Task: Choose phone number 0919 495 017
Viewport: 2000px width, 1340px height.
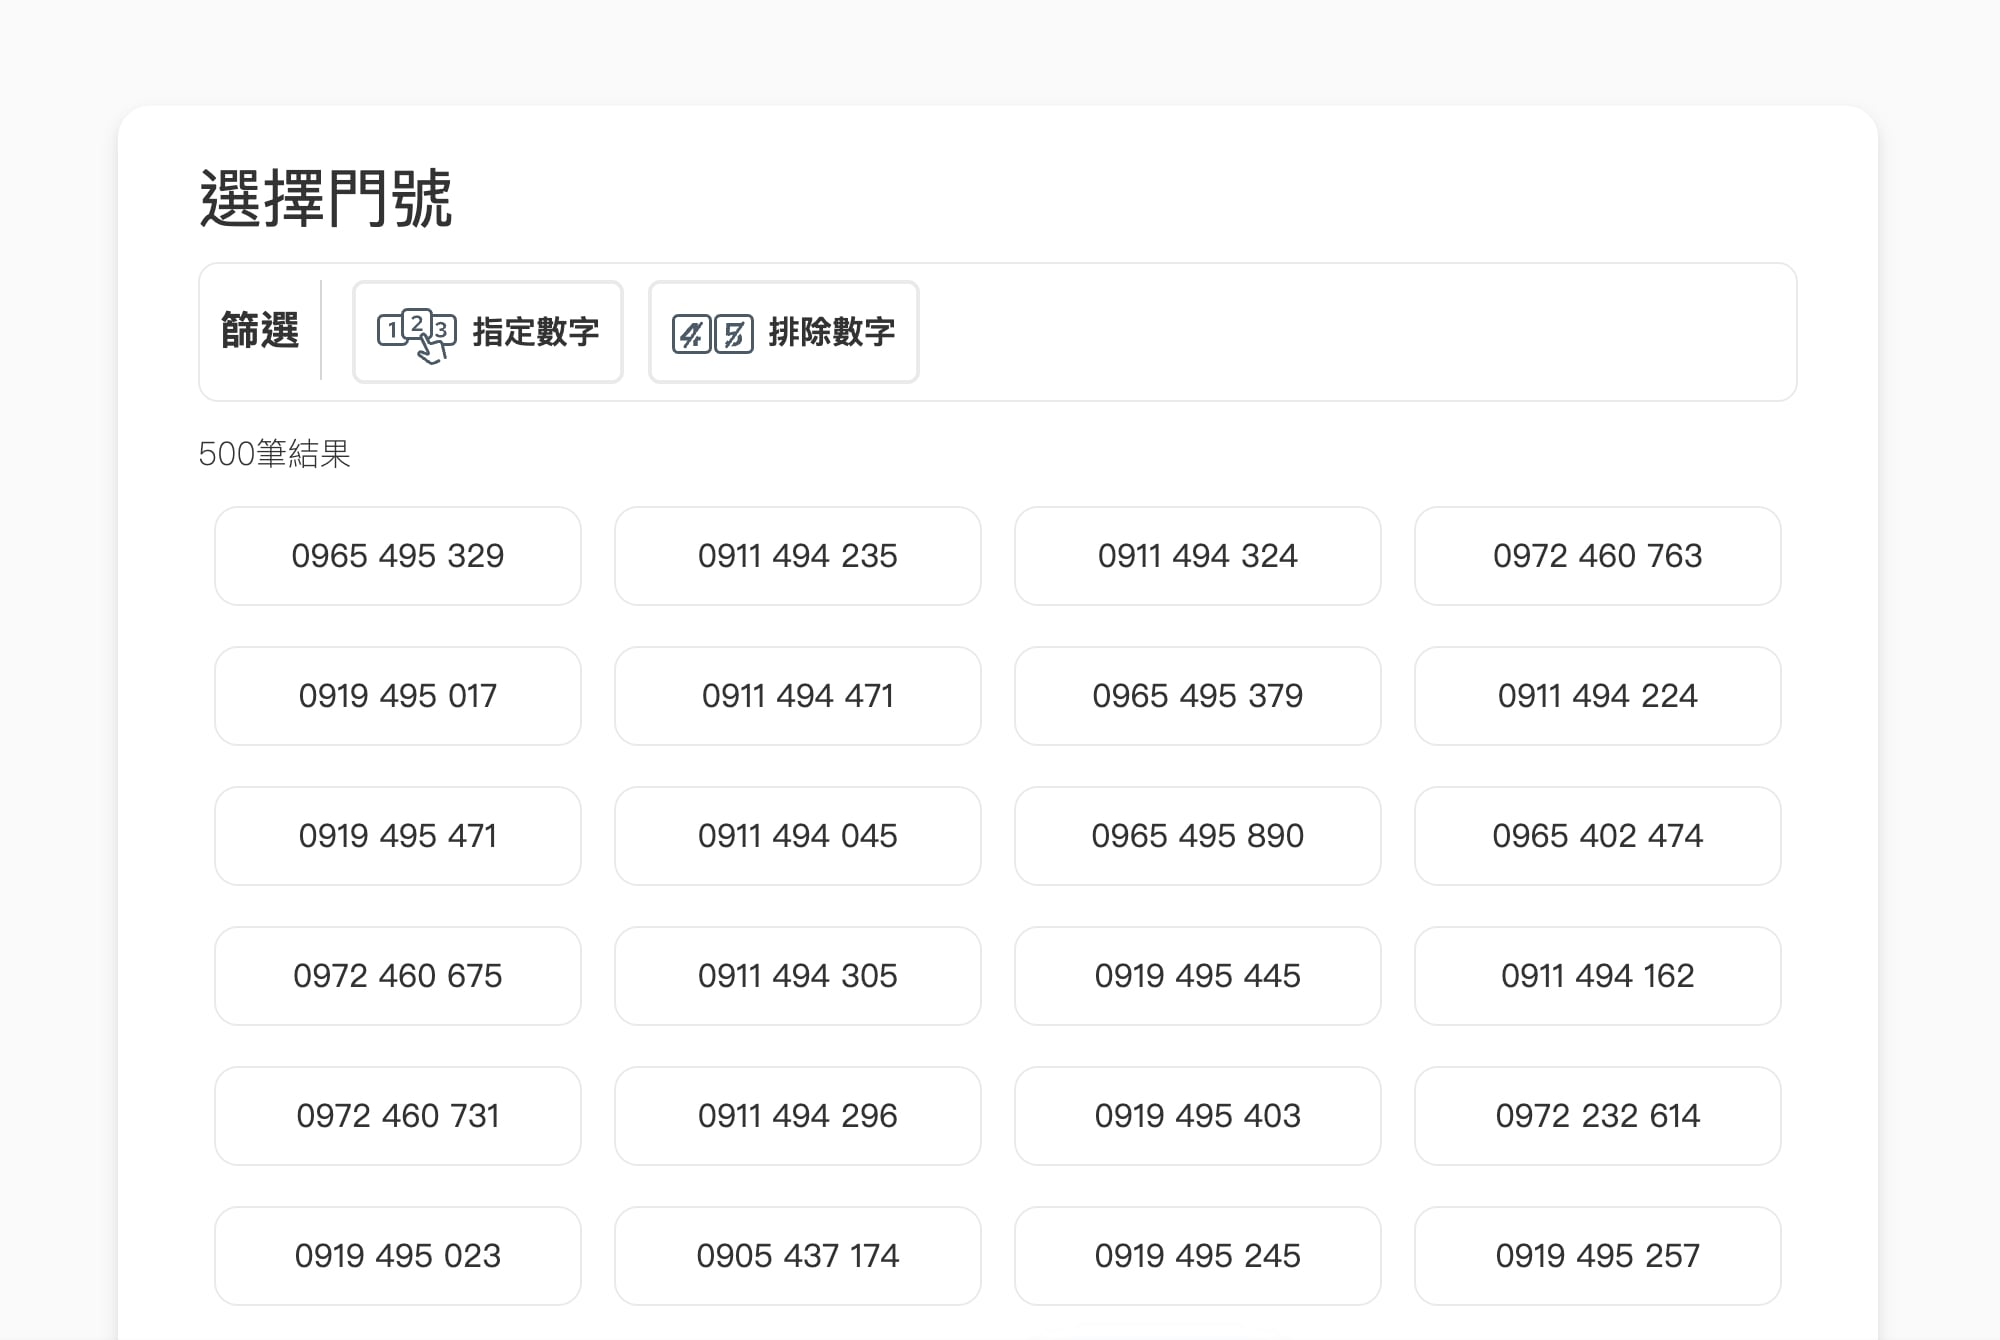Action: (398, 696)
